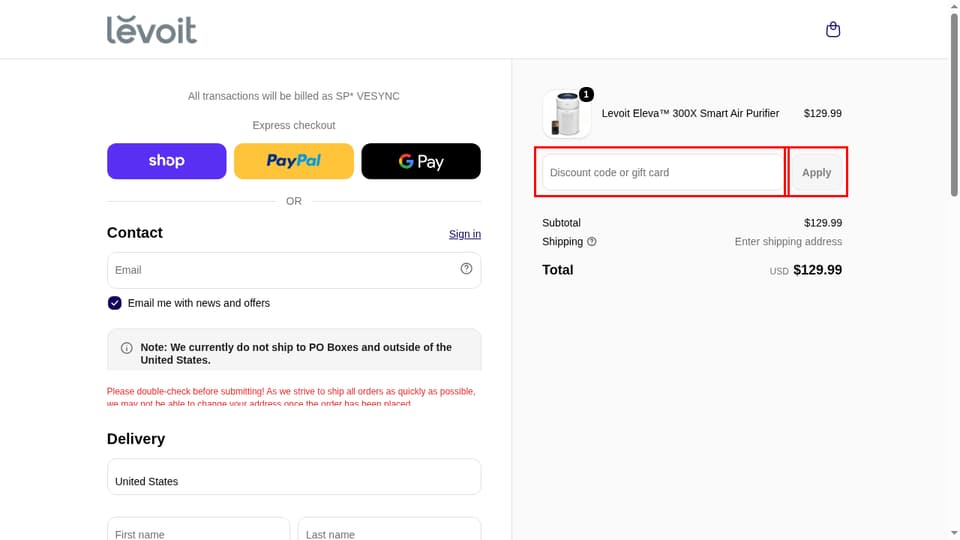
Task: Click the Levoit logo
Action: tap(152, 29)
